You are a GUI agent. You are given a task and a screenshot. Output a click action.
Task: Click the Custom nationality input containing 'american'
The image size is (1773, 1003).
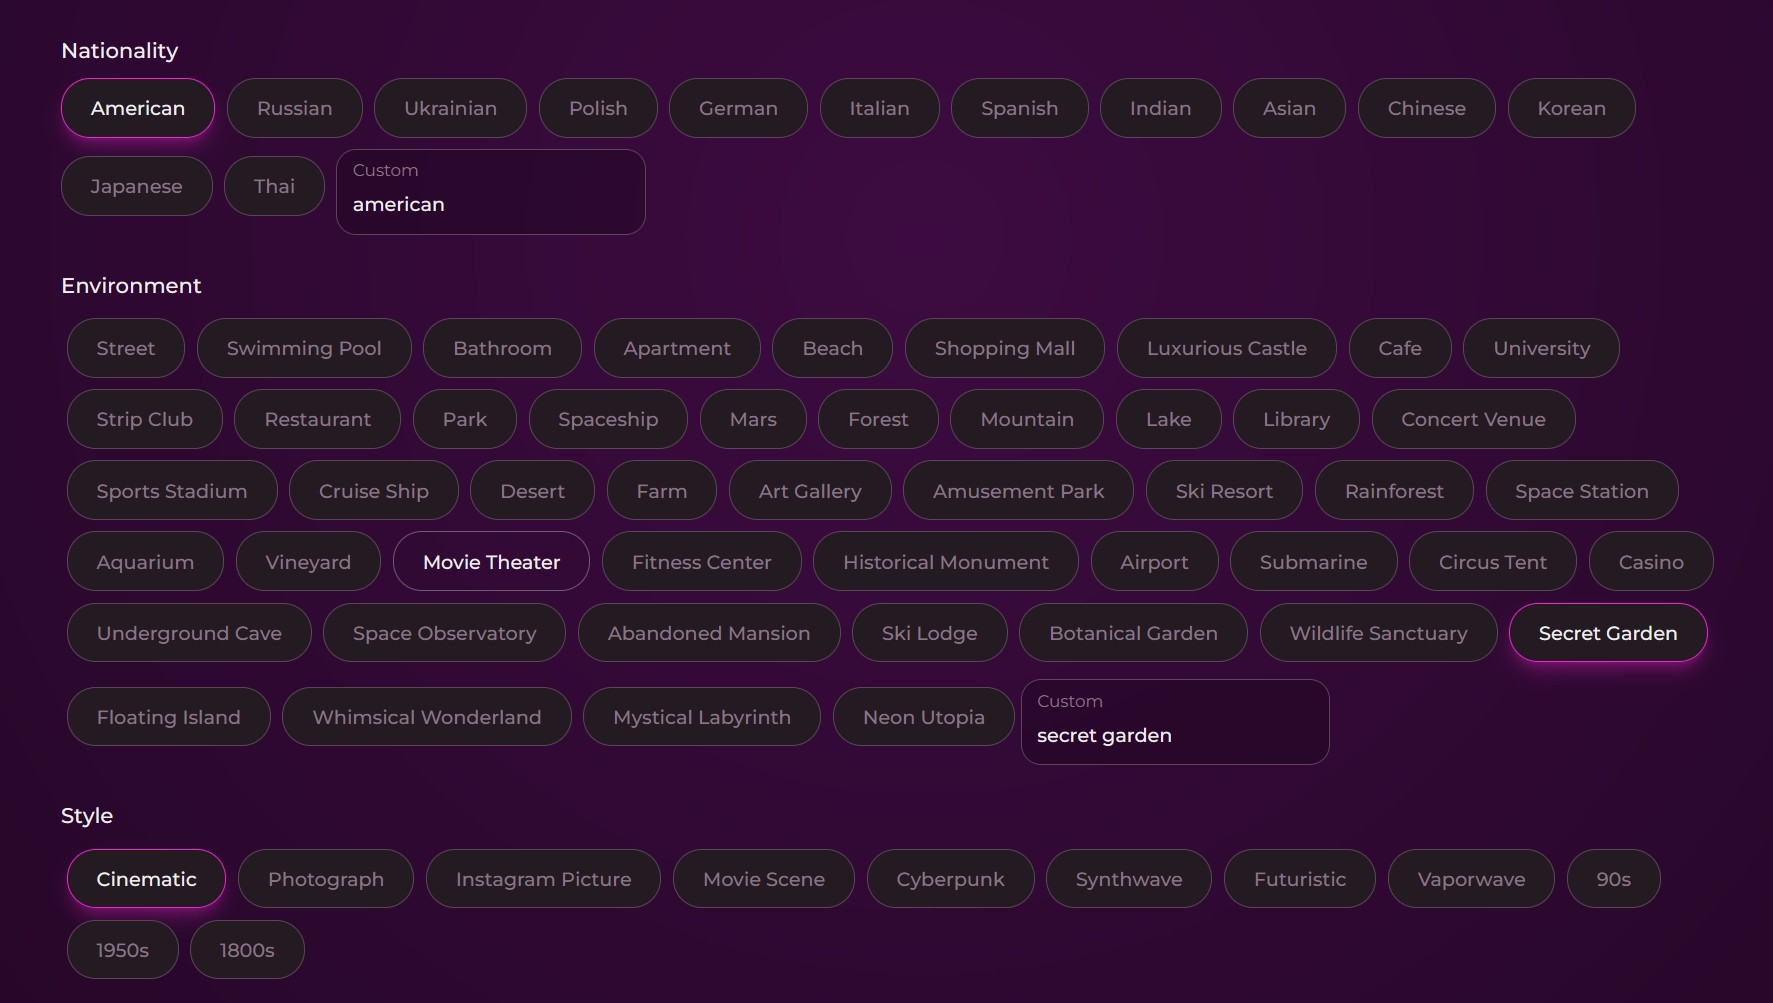491,203
